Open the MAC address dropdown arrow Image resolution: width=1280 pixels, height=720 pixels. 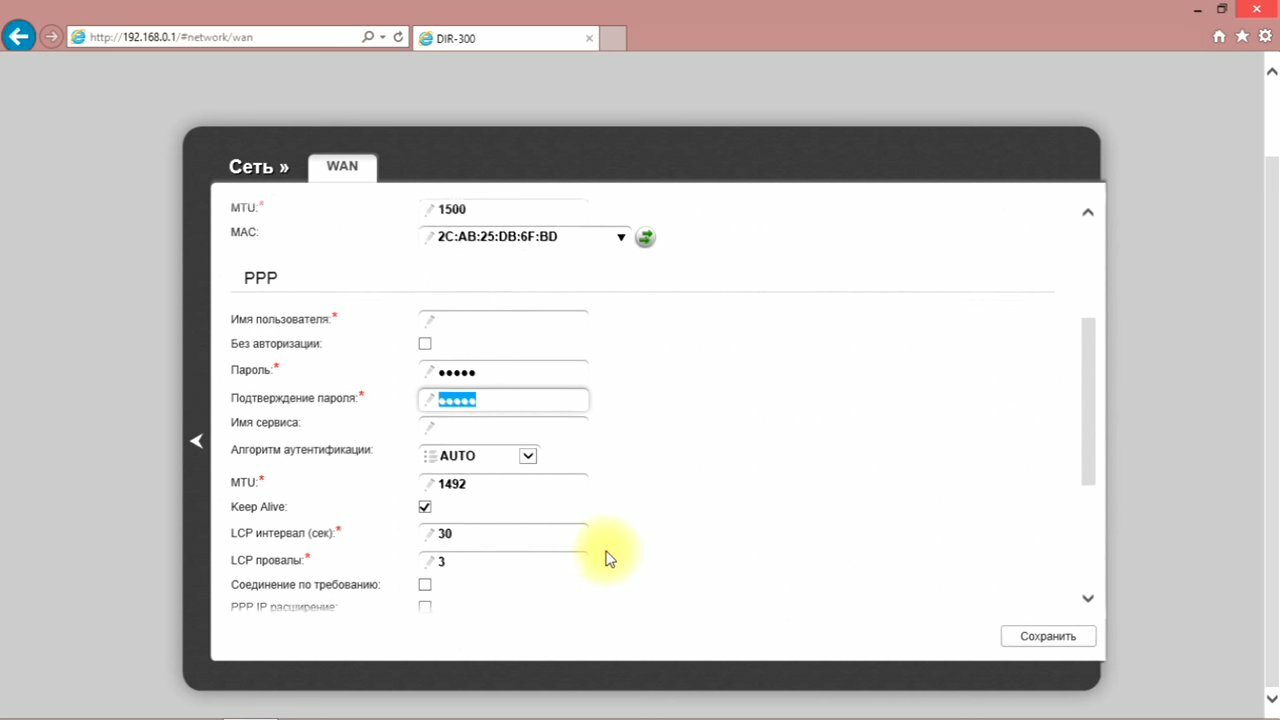[x=621, y=237]
